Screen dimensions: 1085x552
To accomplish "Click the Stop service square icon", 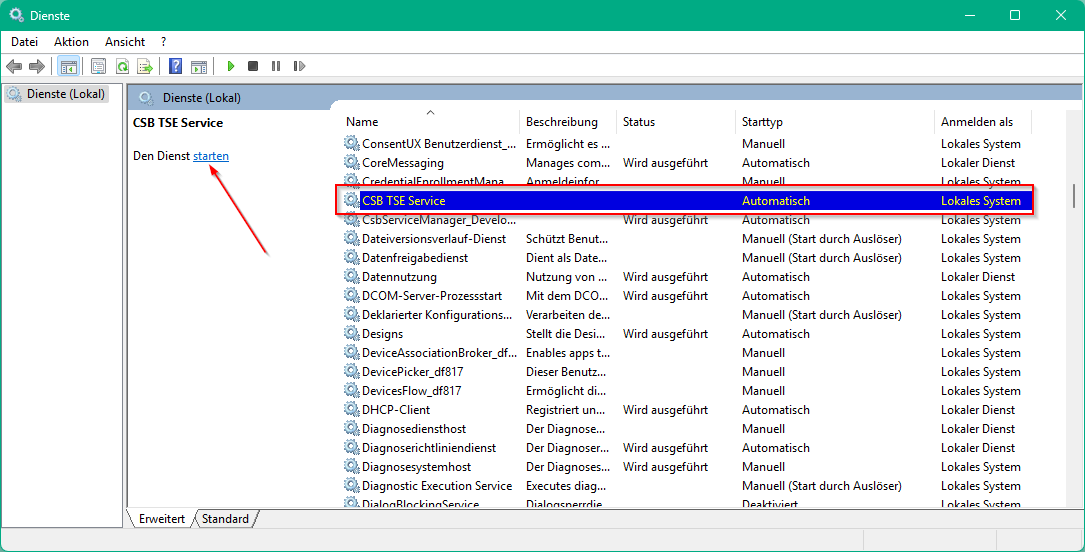I will [x=253, y=66].
